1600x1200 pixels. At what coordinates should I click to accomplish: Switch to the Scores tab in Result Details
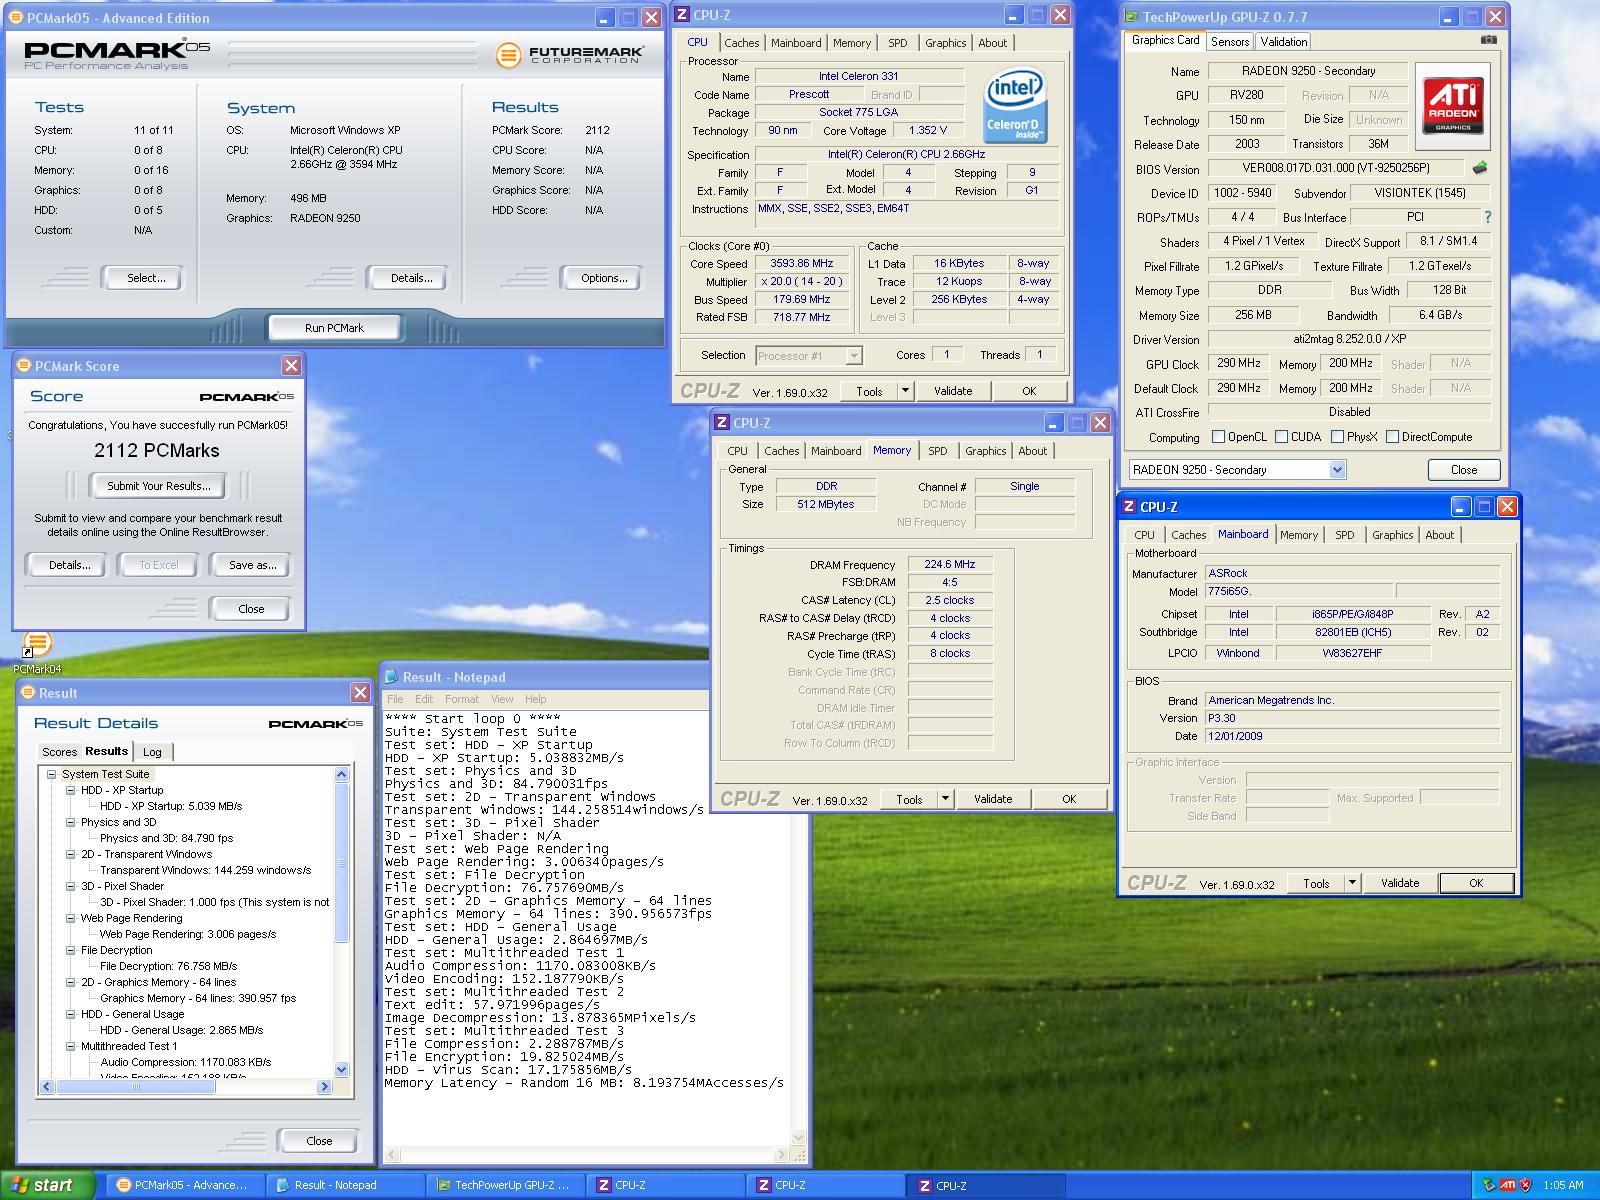(x=59, y=752)
